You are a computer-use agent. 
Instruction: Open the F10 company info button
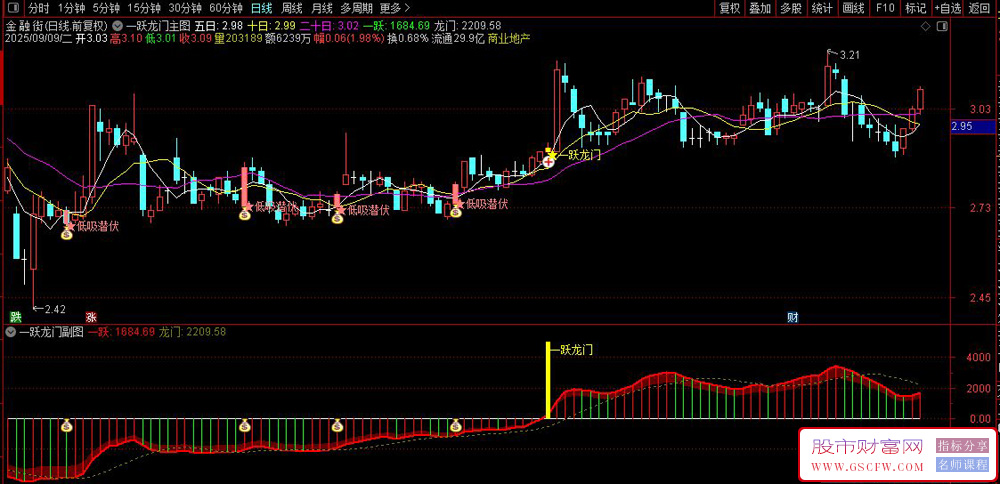tap(885, 8)
